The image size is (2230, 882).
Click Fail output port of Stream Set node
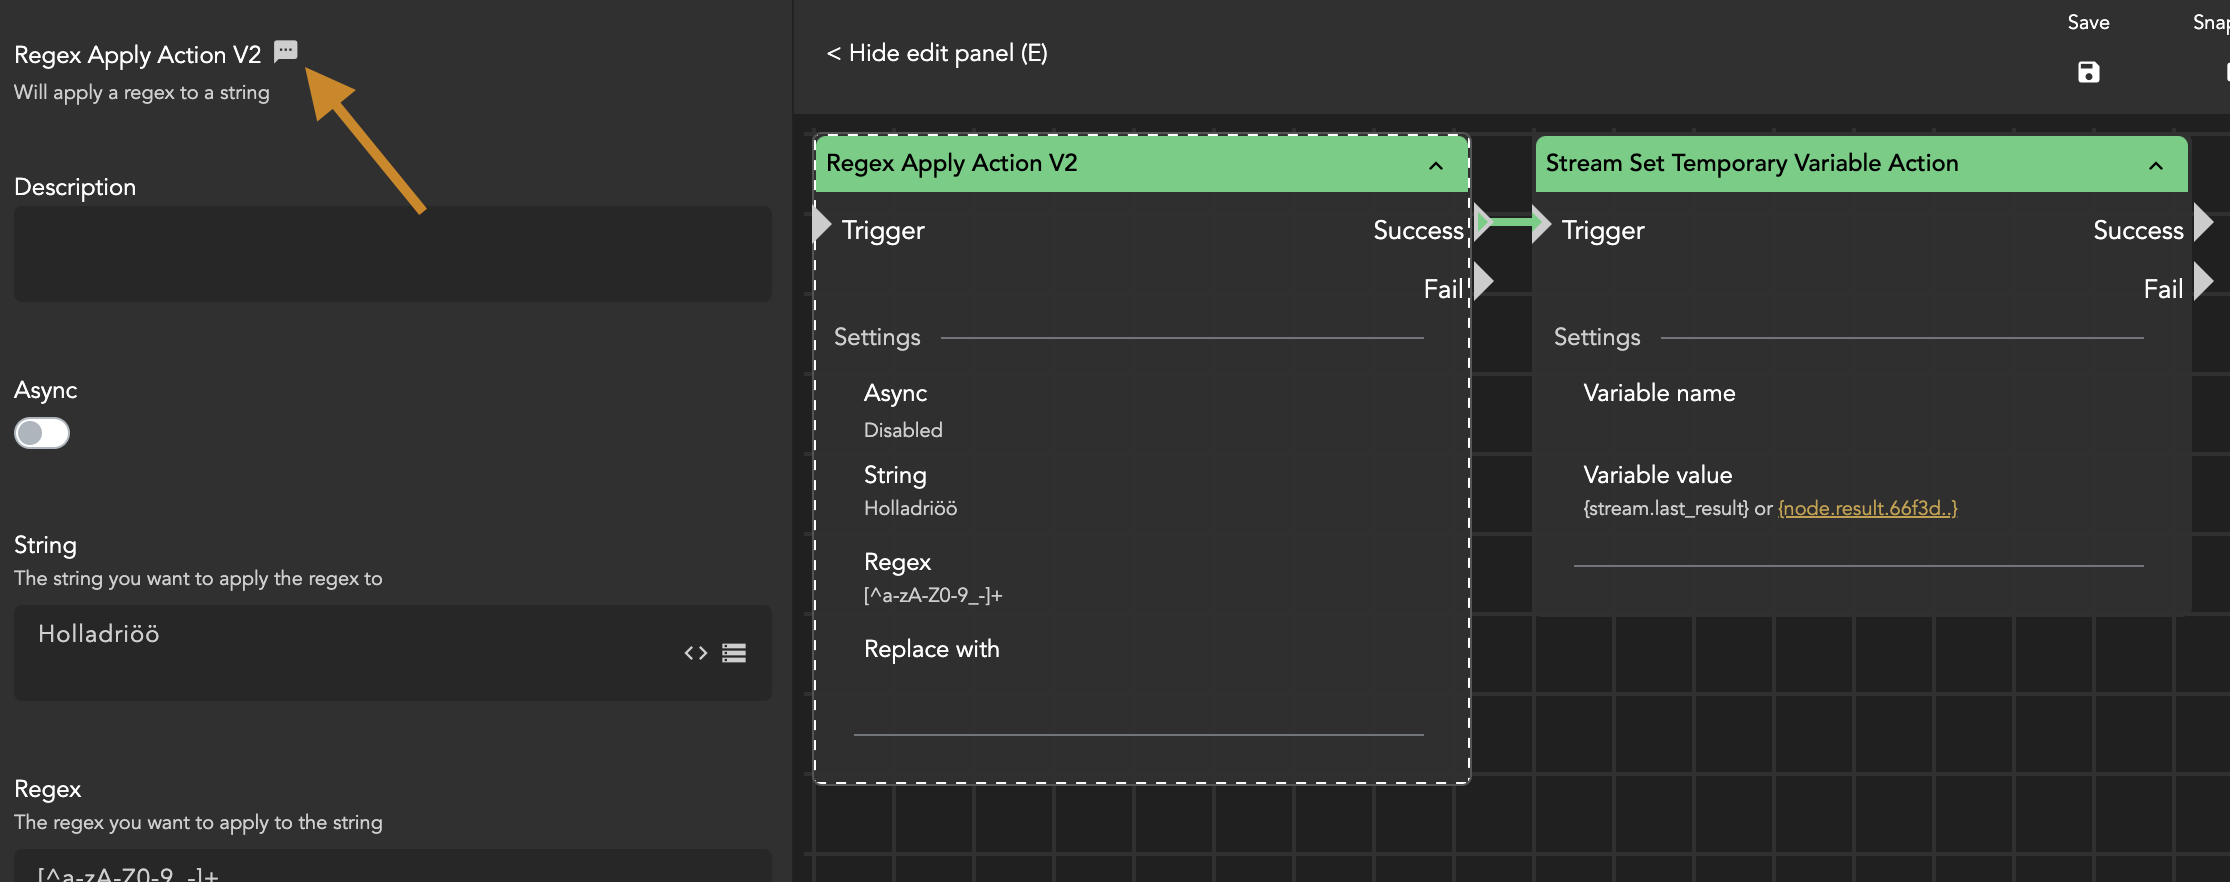tap(2203, 282)
